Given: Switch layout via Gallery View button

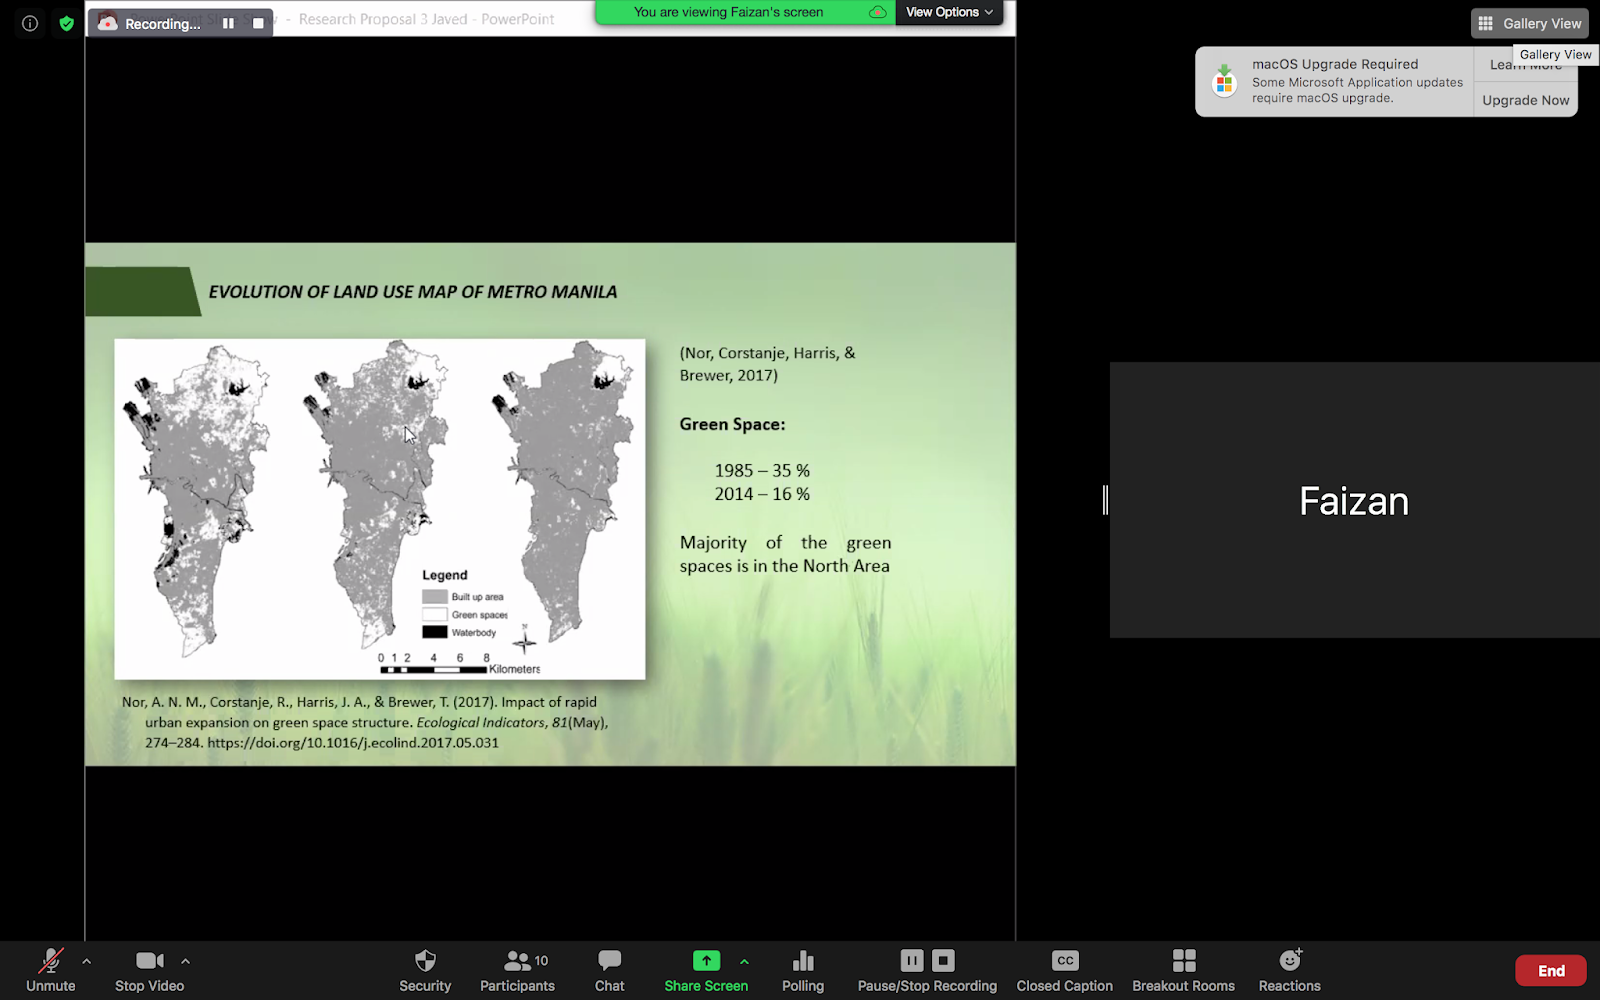Looking at the screenshot, I should [x=1530, y=23].
